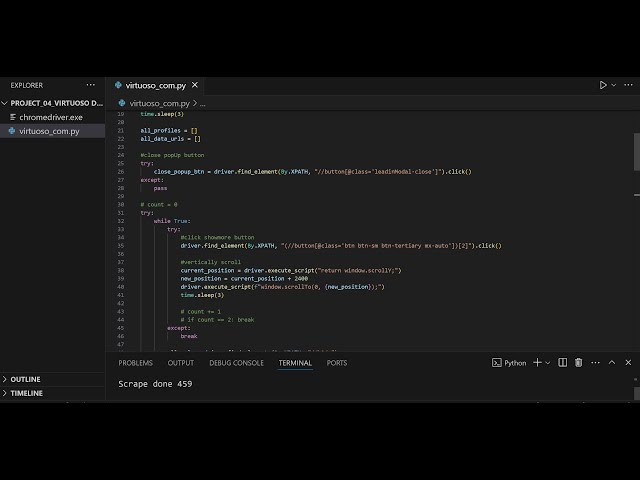Image resolution: width=640 pixels, height=480 pixels.
Task: Click line 39 new_position assignment
Action: click(244, 278)
